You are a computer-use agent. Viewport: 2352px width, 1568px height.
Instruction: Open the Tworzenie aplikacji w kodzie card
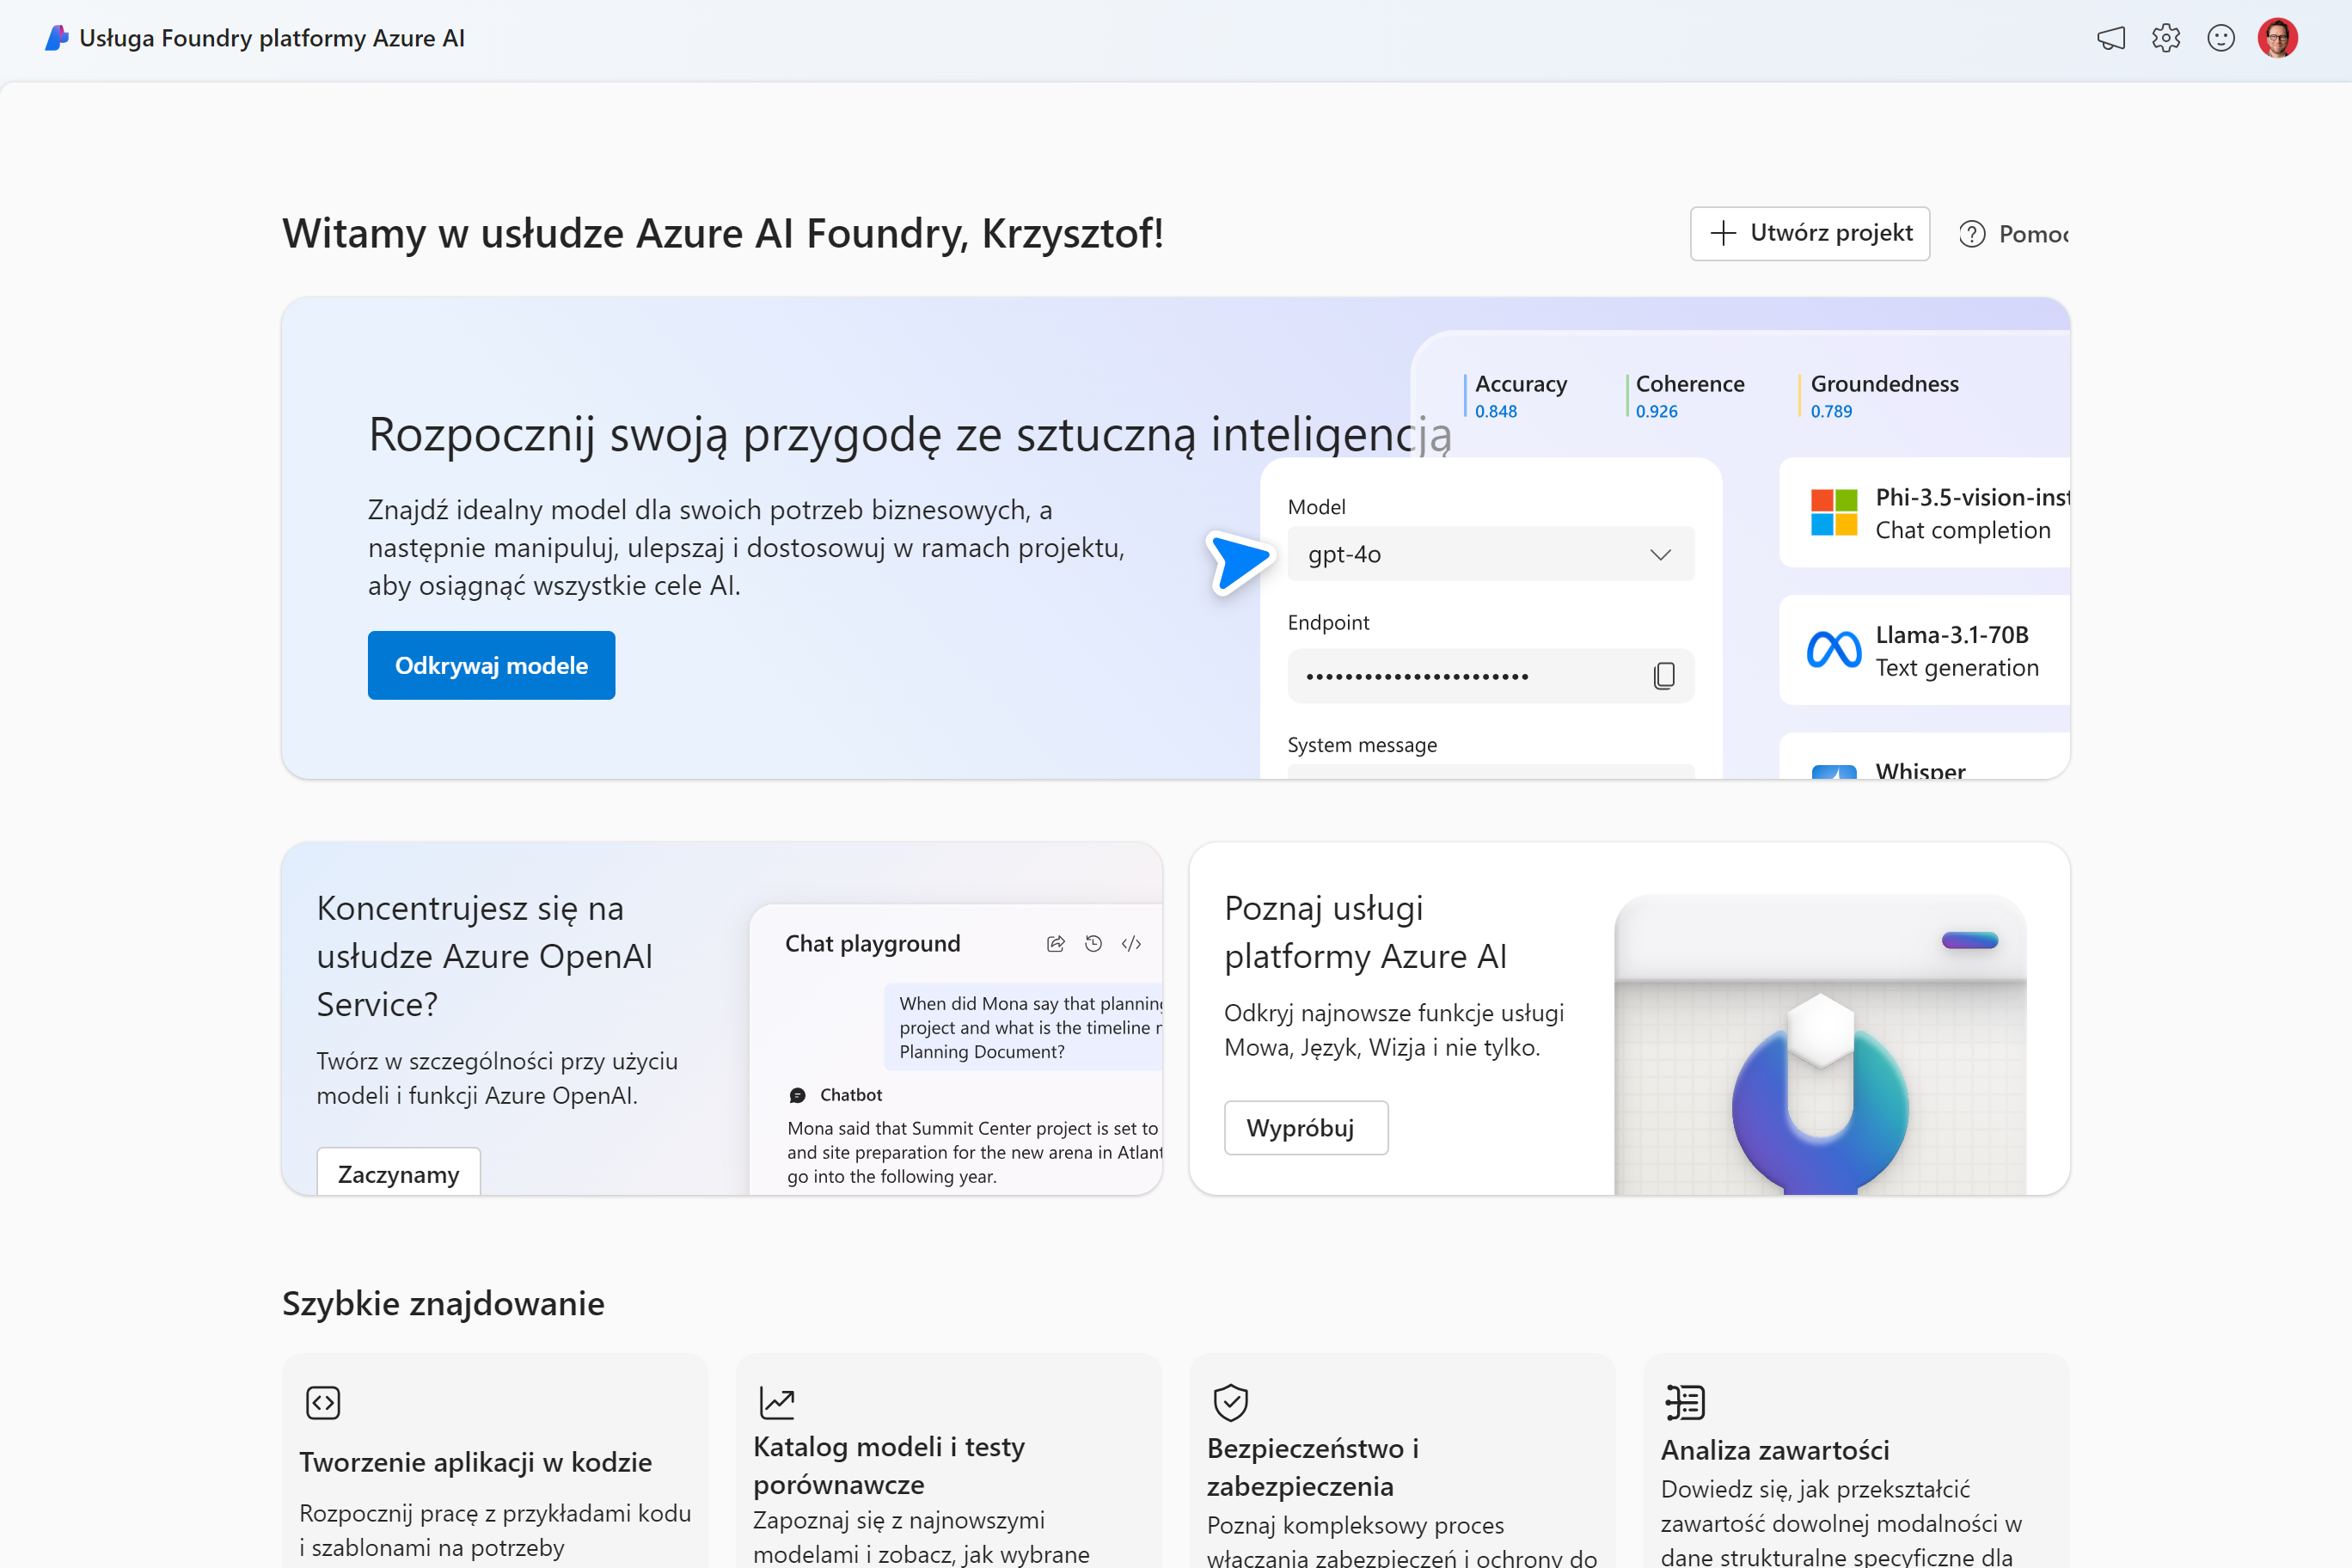[x=495, y=1461]
